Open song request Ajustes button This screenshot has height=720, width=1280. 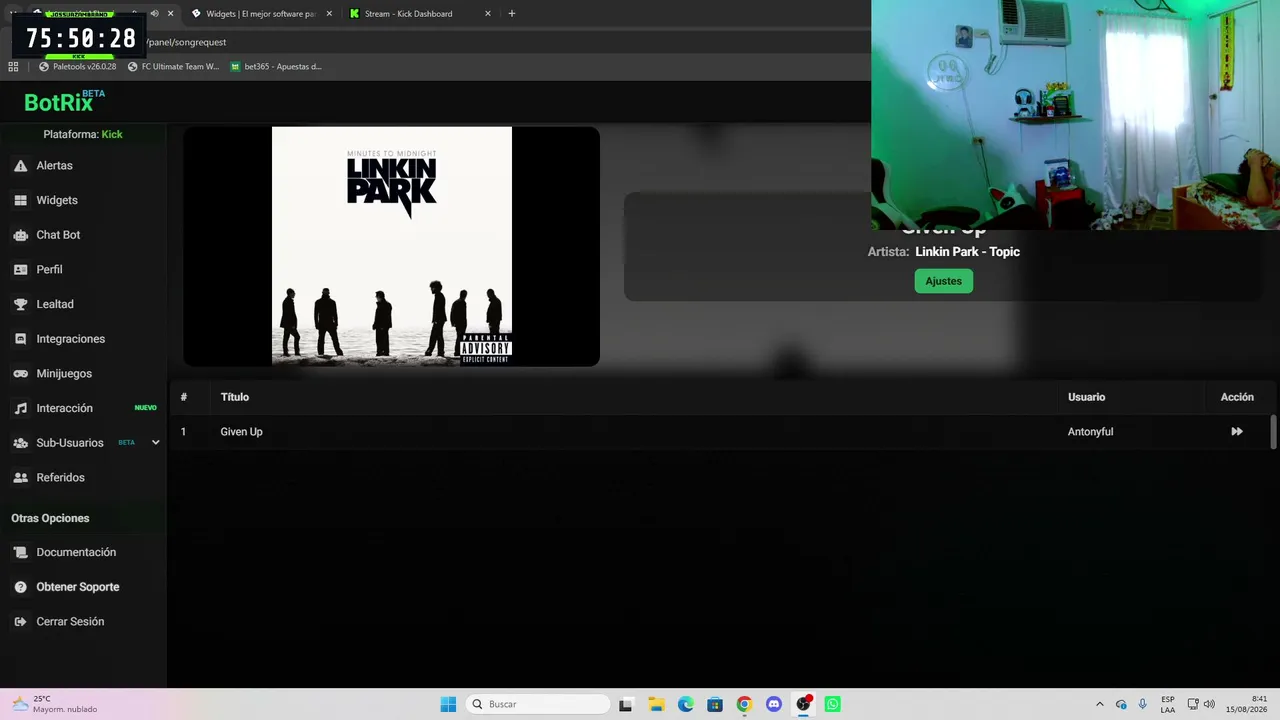(x=943, y=281)
